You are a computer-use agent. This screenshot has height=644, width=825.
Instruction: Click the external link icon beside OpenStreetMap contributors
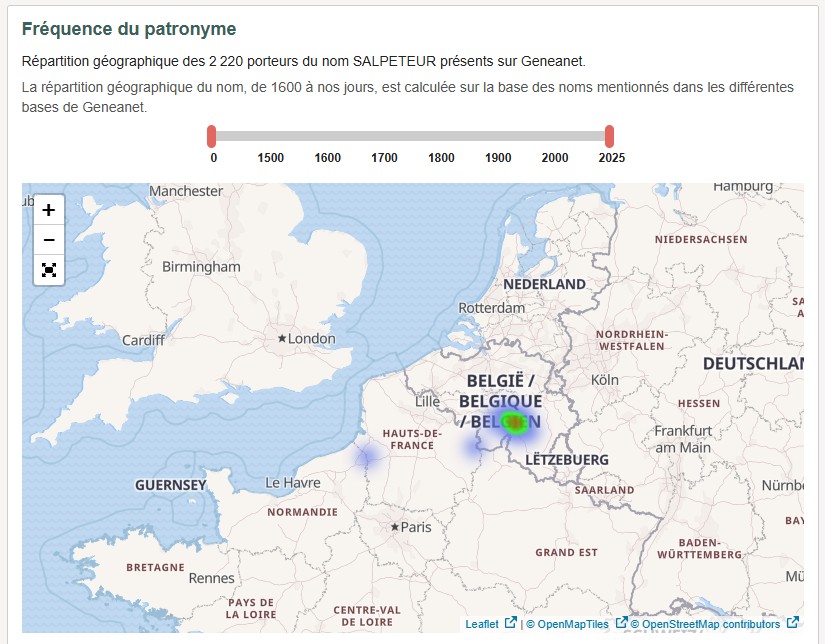[x=791, y=621]
